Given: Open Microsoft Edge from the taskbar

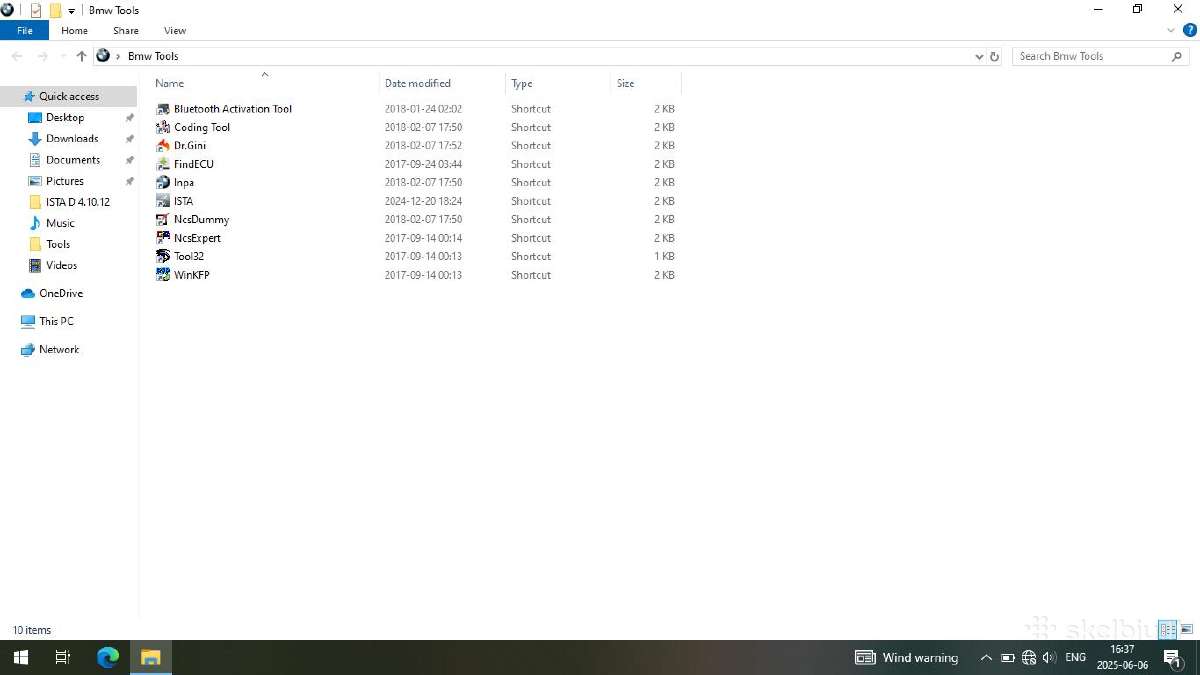Looking at the screenshot, I should 107,657.
